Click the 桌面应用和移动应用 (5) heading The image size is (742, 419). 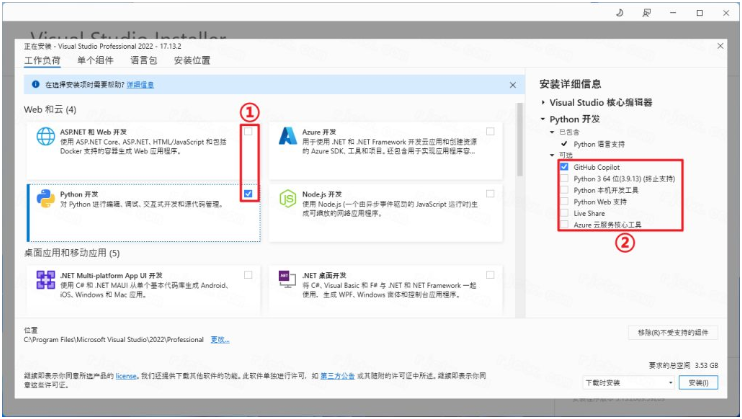tap(72, 253)
